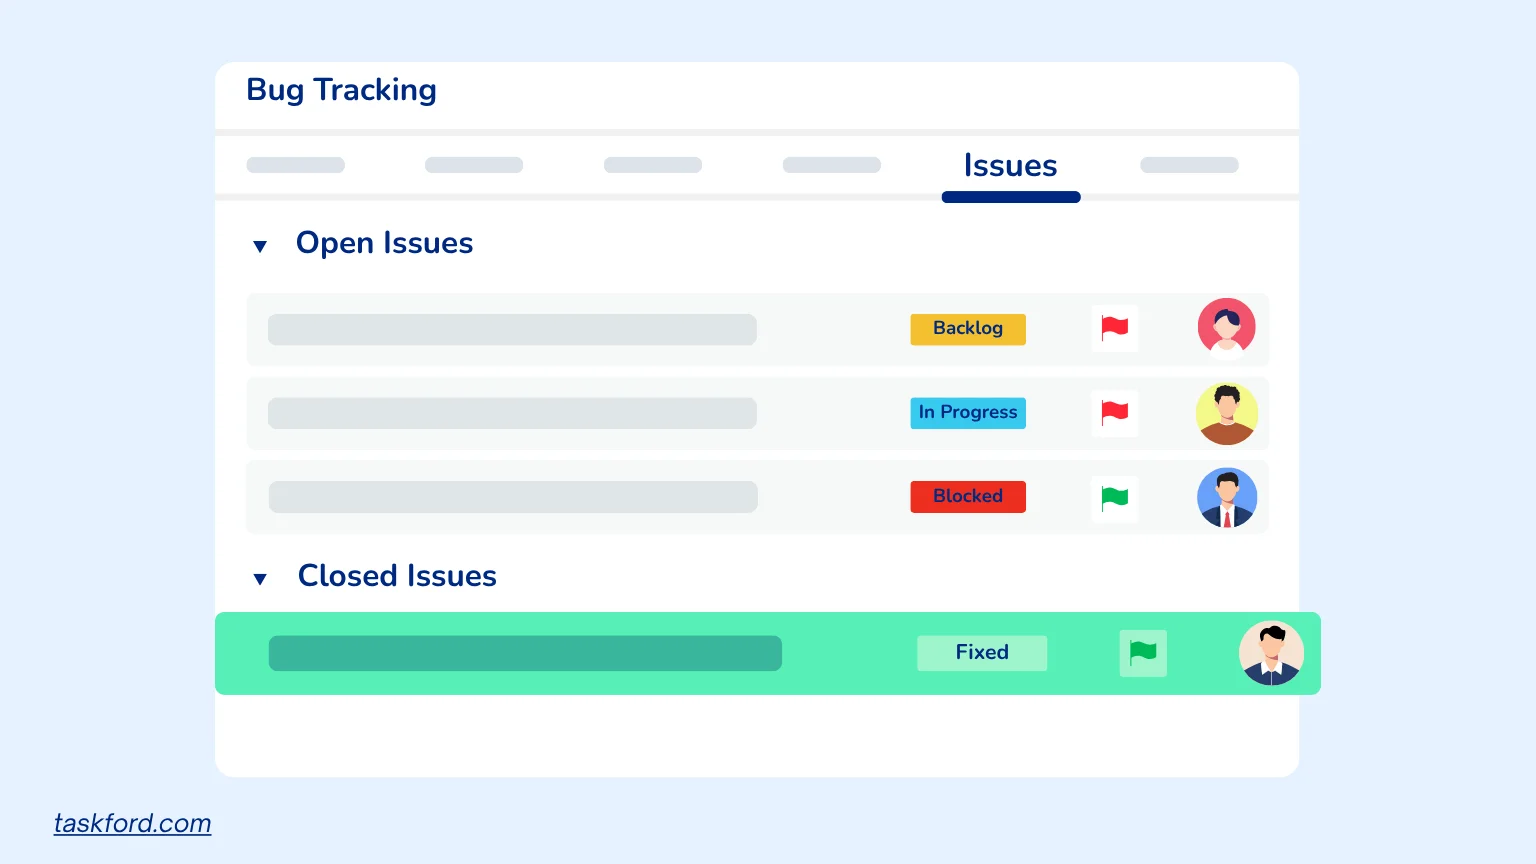Collapse the Open Issues section arrow
The width and height of the screenshot is (1536, 864).
(260, 246)
